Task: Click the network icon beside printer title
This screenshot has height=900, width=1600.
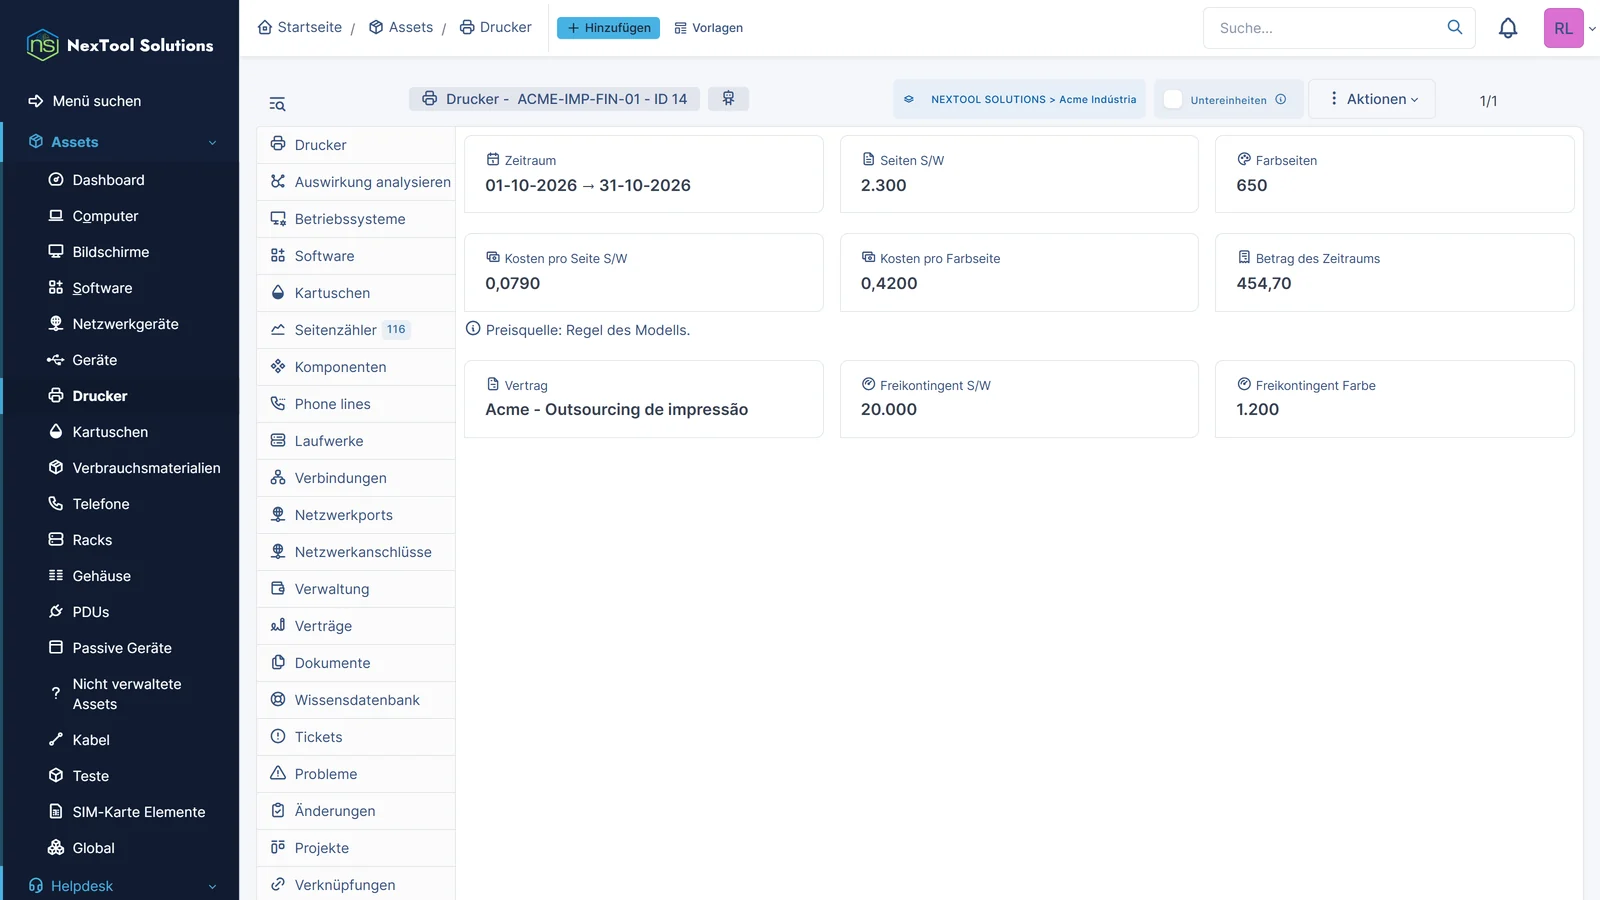Action: pyautogui.click(x=728, y=98)
